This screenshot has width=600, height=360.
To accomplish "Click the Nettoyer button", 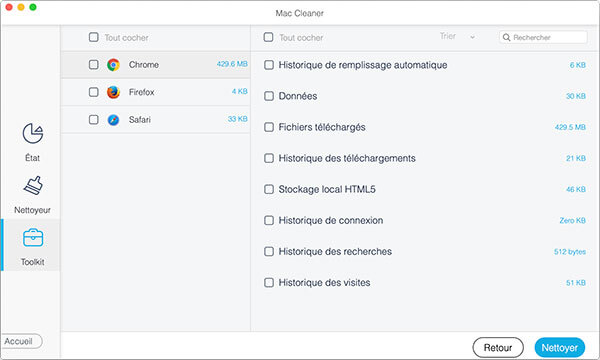I will tap(559, 347).
